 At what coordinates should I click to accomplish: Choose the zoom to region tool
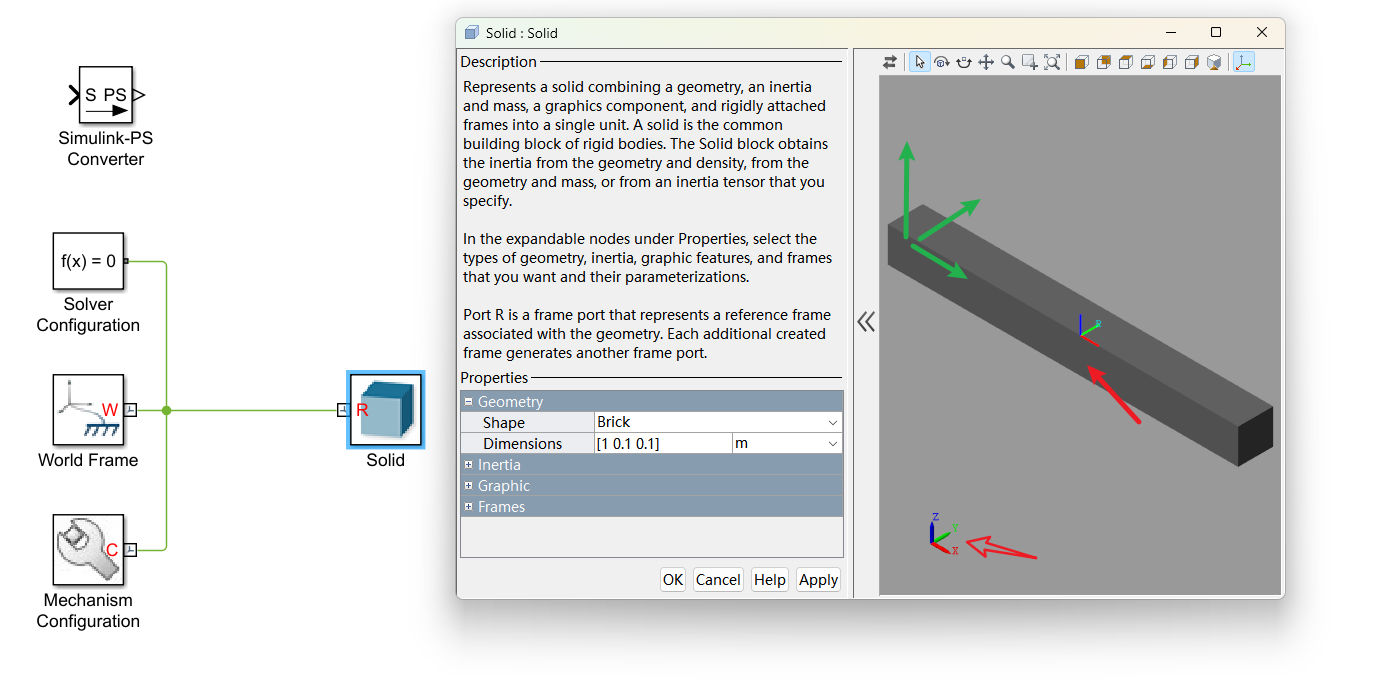[1030, 62]
